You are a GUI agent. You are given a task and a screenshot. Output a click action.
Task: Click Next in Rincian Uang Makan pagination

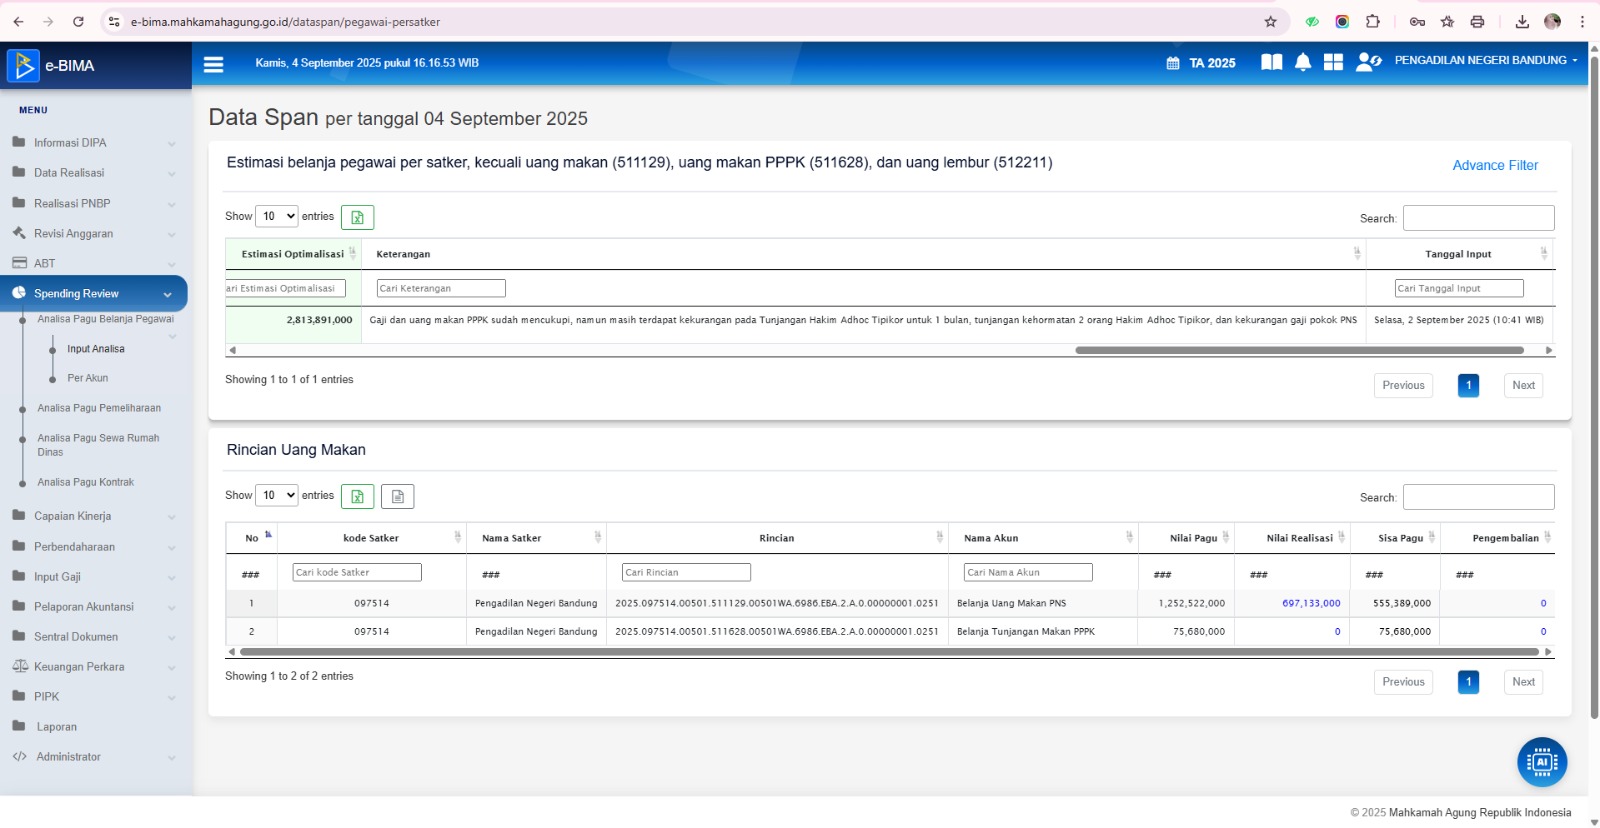pos(1522,682)
